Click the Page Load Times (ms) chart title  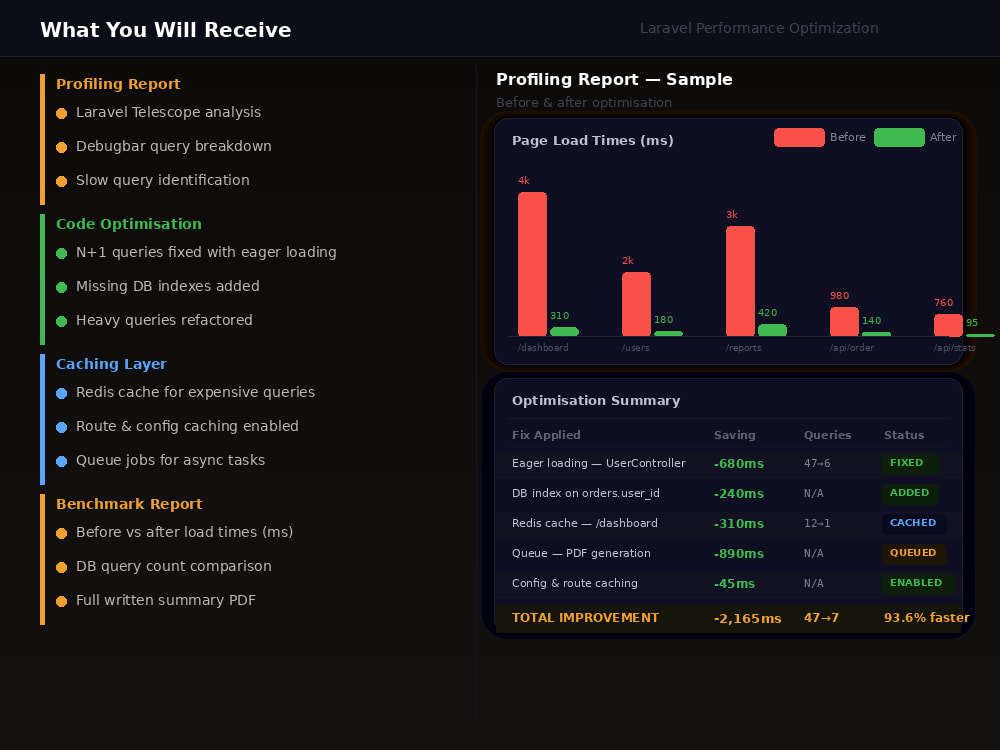(592, 140)
